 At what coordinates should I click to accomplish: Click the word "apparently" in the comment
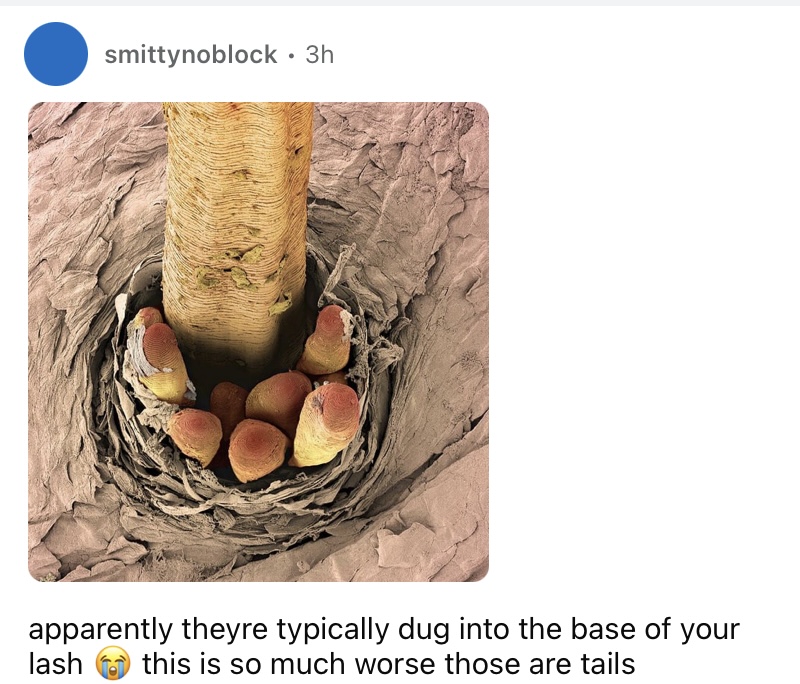click(x=101, y=631)
